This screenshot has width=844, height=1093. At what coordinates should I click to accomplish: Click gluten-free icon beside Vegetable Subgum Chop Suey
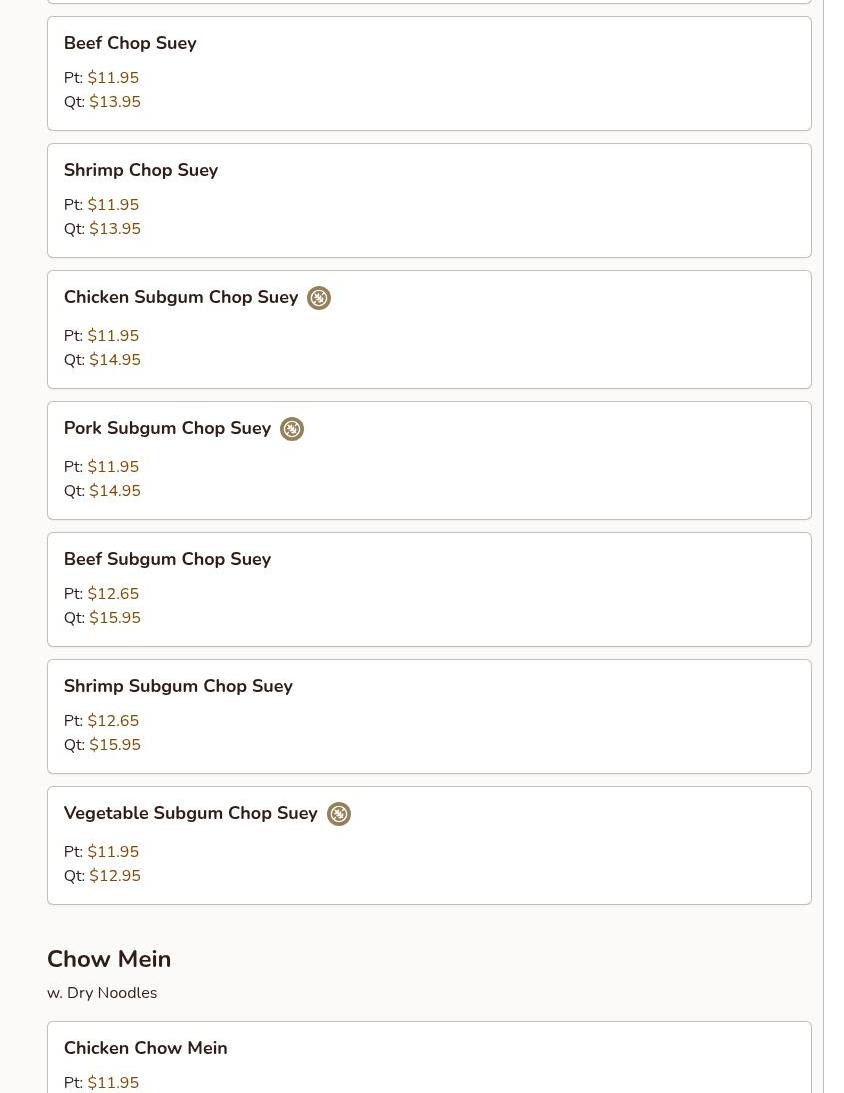click(339, 814)
